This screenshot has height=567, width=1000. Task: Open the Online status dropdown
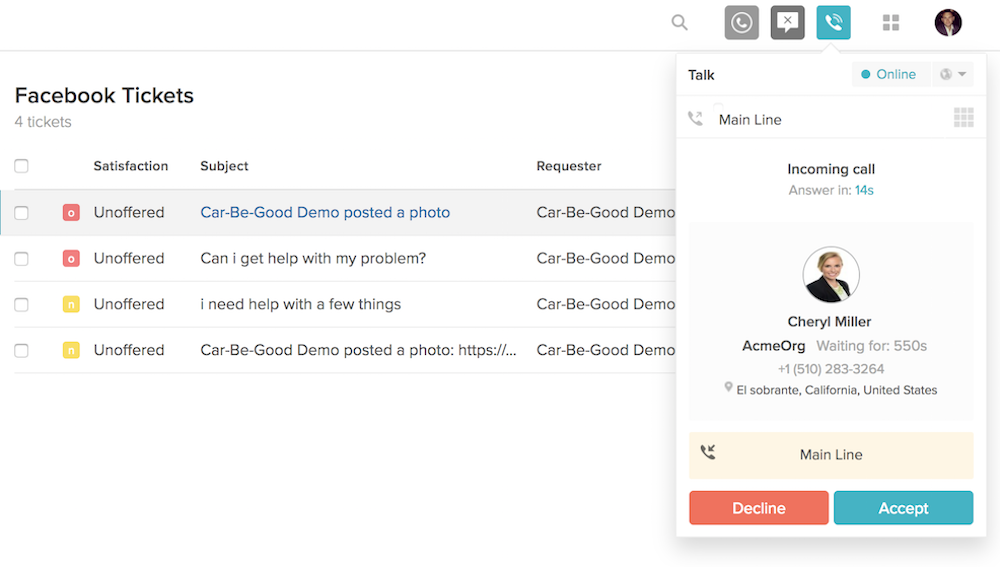pos(889,75)
